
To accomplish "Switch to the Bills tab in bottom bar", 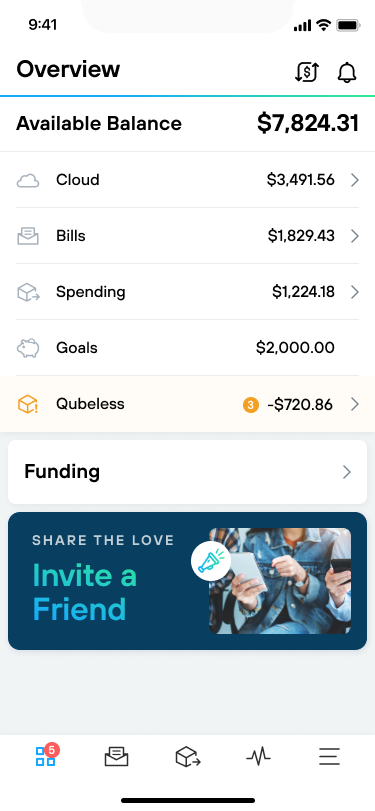I will (116, 757).
